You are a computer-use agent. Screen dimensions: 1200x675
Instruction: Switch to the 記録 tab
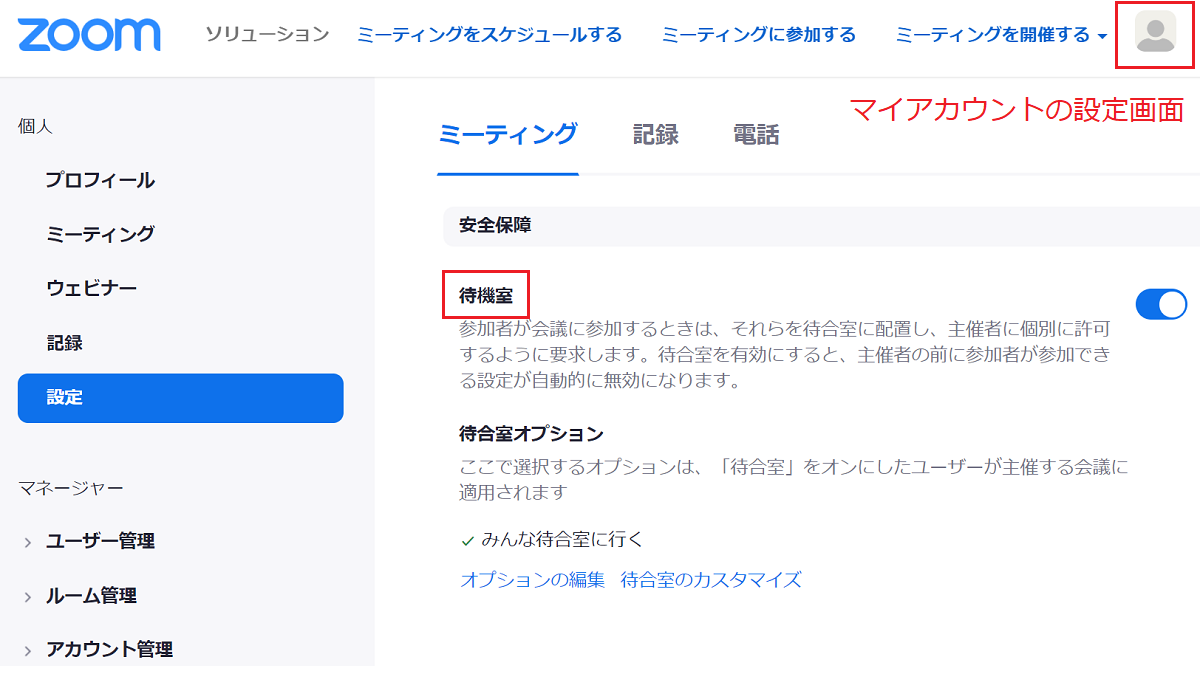click(655, 135)
